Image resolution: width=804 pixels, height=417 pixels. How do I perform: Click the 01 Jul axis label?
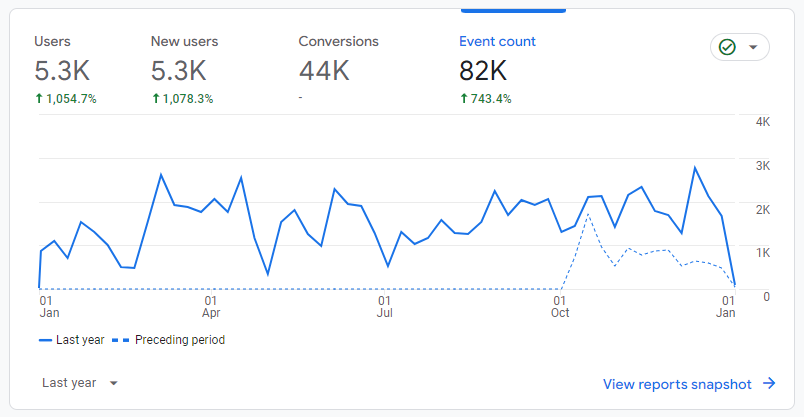tap(385, 307)
